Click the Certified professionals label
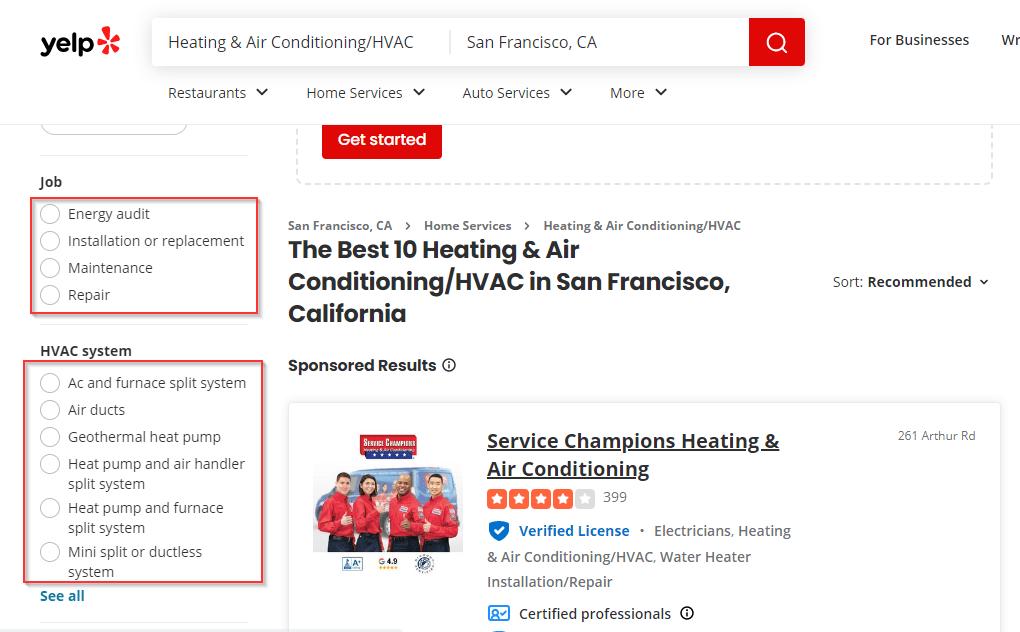Image resolution: width=1020 pixels, height=632 pixels. point(595,614)
